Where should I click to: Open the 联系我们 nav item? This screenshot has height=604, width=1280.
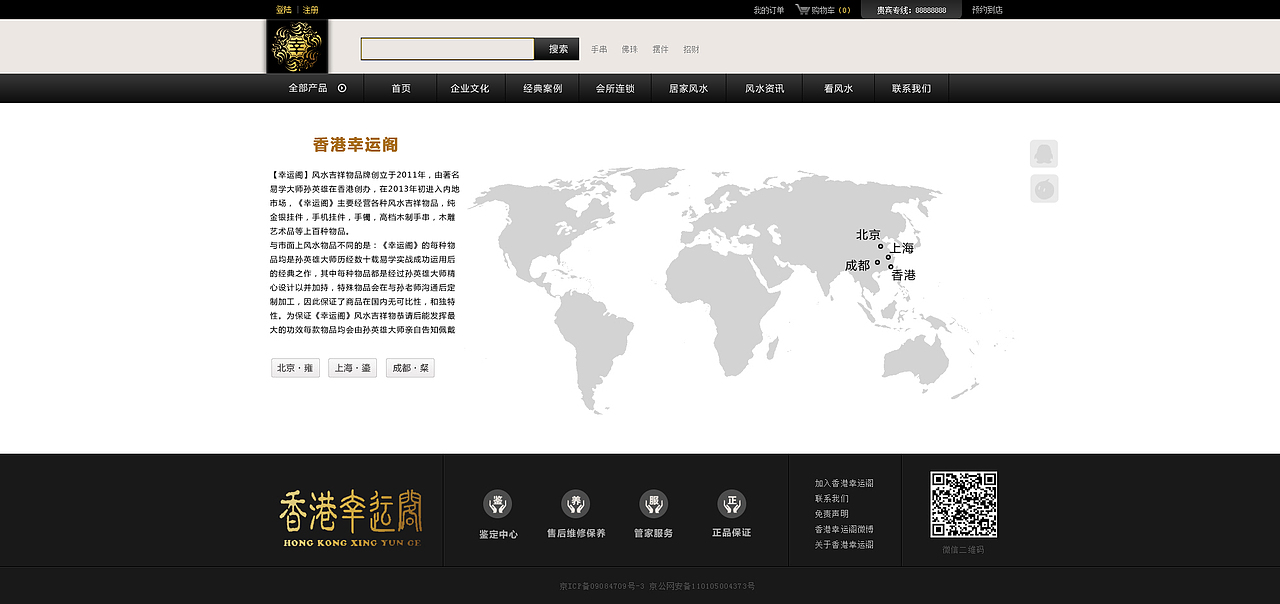click(x=911, y=88)
